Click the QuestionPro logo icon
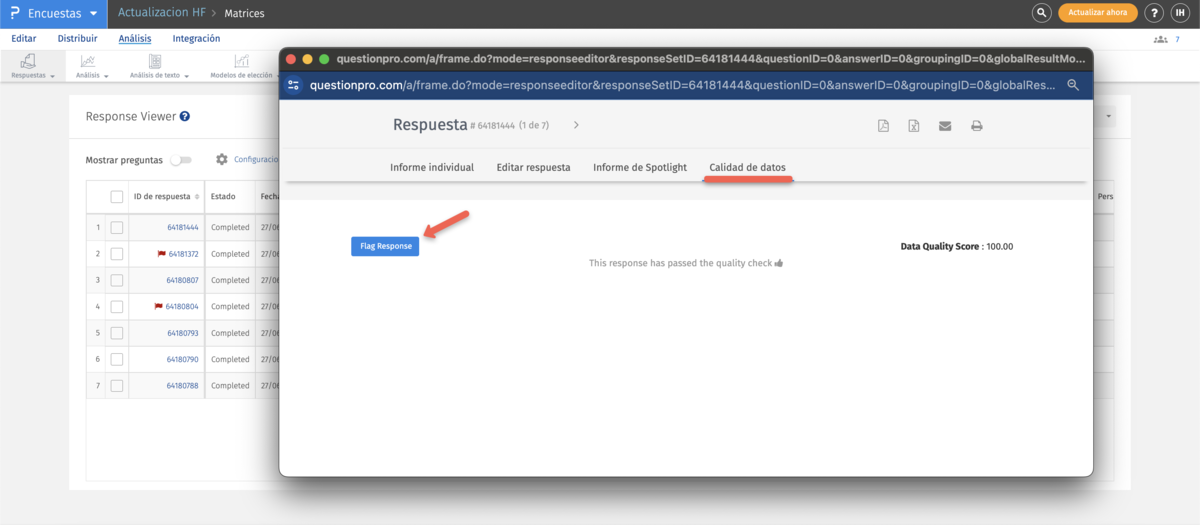Screen dimensions: 1200x525 (x=15, y=13)
